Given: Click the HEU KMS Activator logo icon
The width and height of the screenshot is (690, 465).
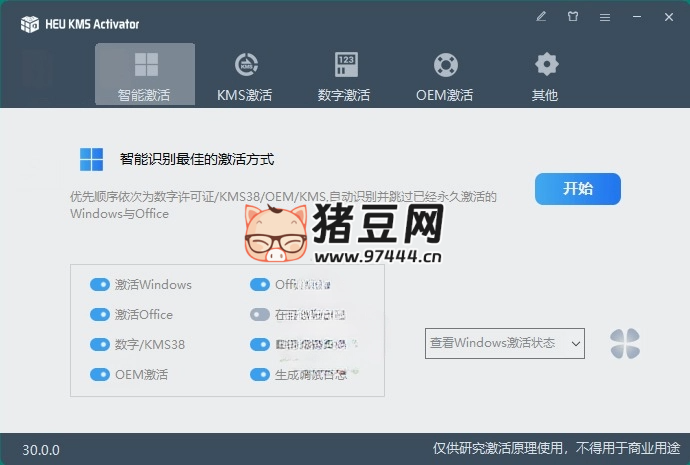Looking at the screenshot, I should tap(28, 24).
